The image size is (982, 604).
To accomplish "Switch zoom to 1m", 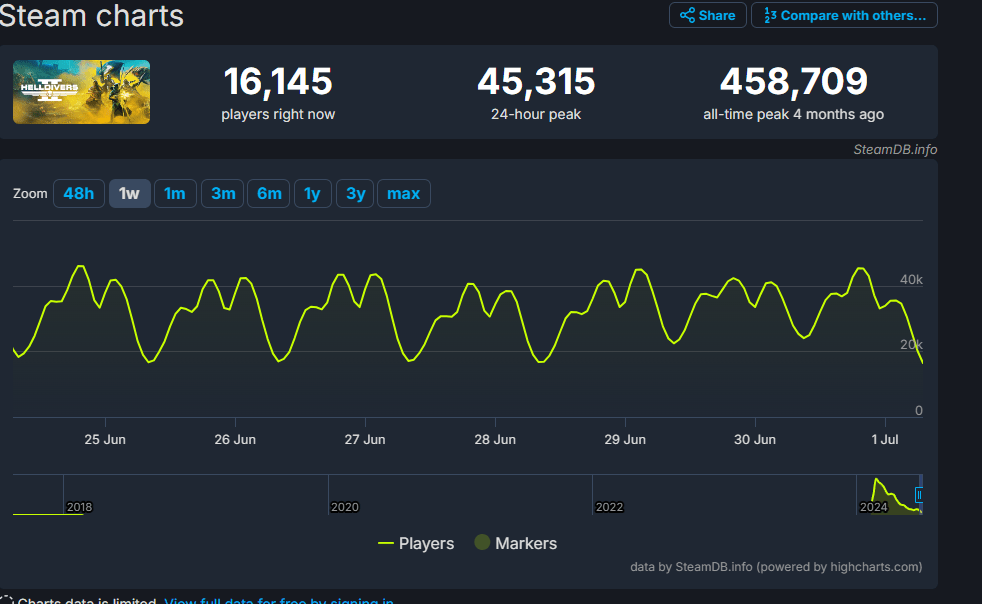I will 175,194.
